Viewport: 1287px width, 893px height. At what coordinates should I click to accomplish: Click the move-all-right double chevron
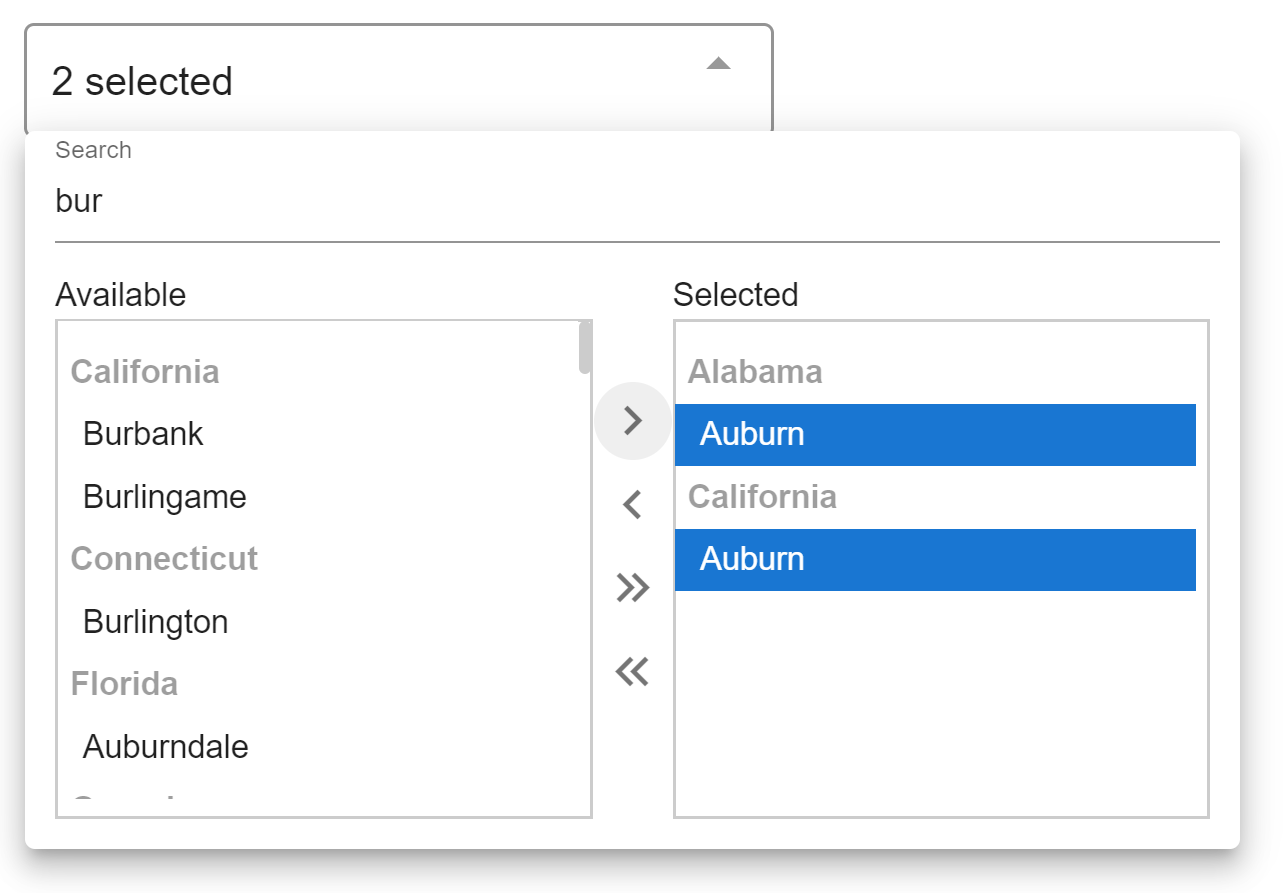click(x=632, y=588)
